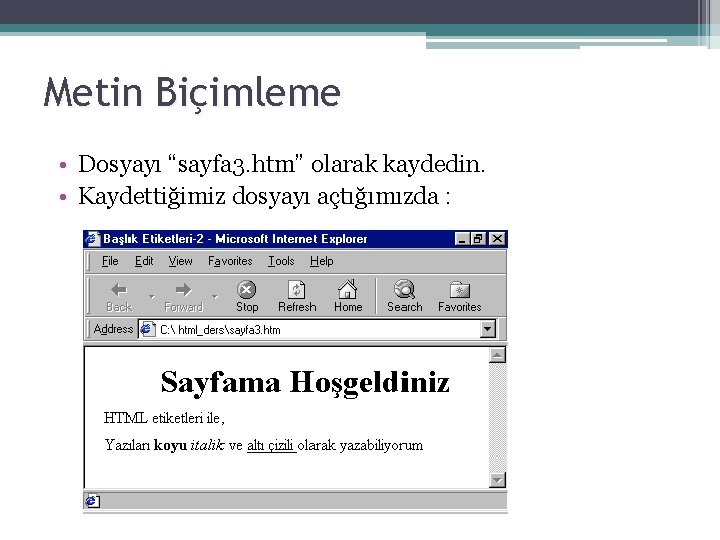Open Favorites folder toolbar icon

pyautogui.click(x=460, y=290)
